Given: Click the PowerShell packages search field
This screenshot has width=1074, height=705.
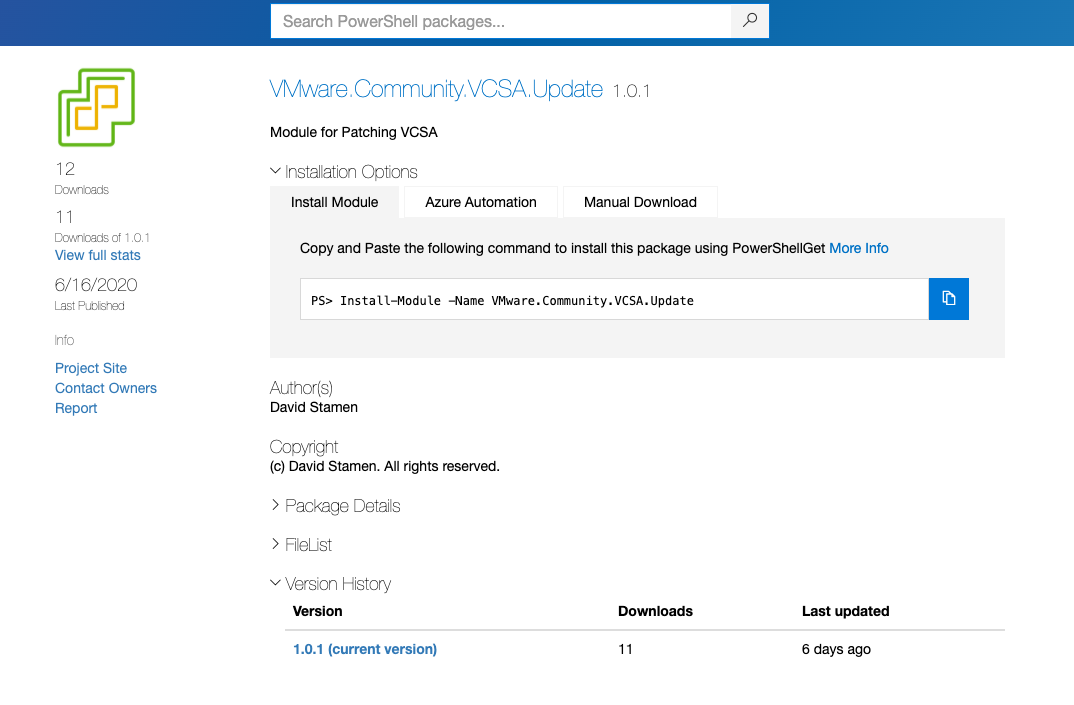Looking at the screenshot, I should (x=500, y=20).
